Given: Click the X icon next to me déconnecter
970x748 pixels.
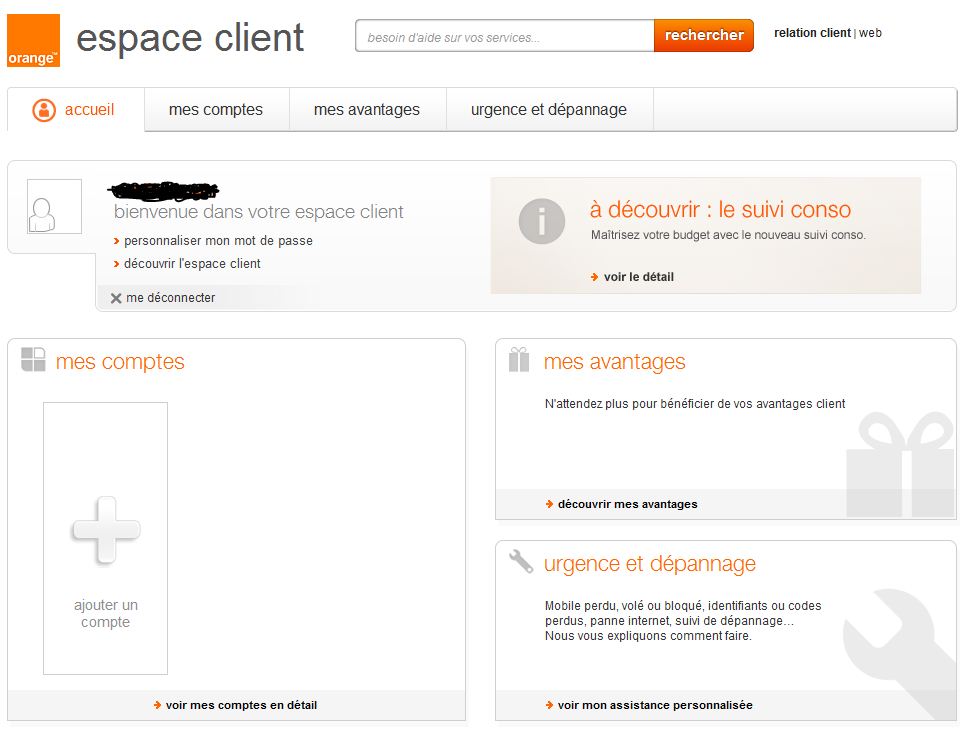Looking at the screenshot, I should click(116, 298).
